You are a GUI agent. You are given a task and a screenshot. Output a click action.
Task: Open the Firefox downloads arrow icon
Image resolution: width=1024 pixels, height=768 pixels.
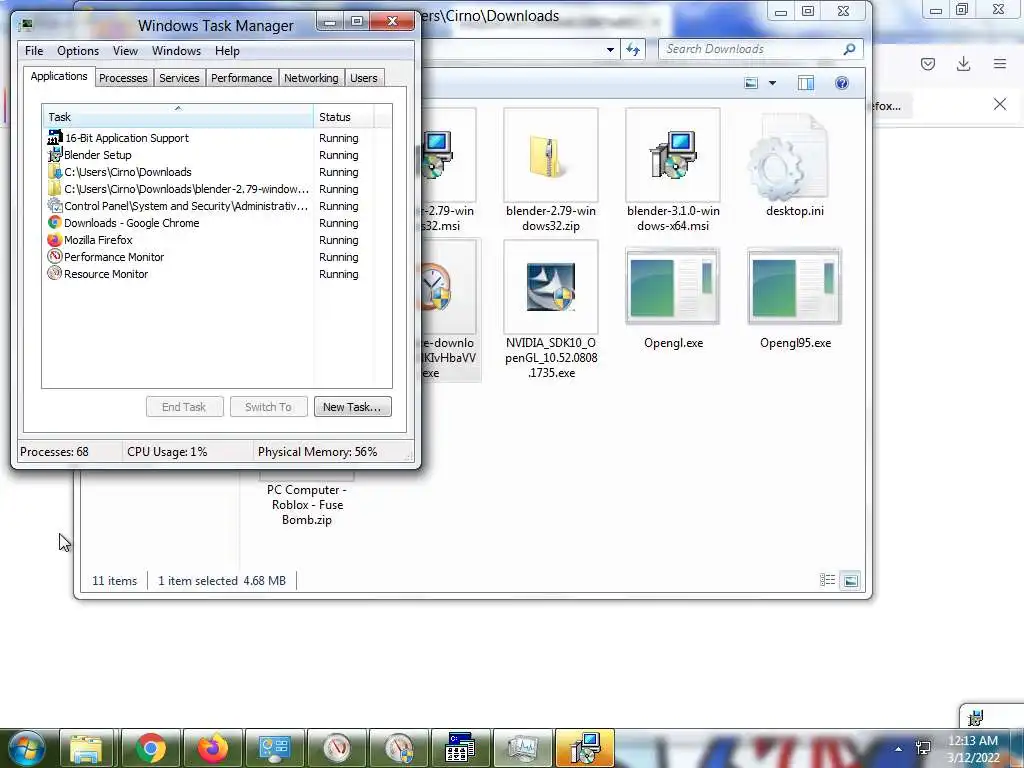[x=963, y=64]
